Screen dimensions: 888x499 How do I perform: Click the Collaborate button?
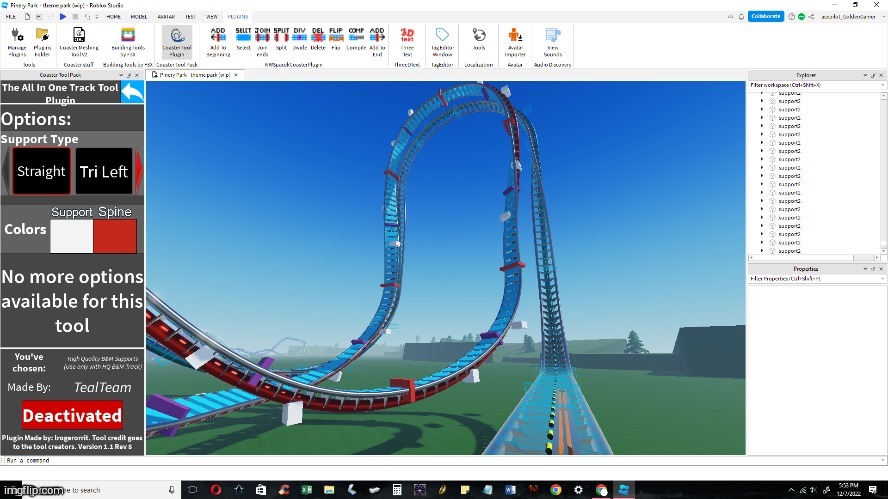click(x=766, y=16)
